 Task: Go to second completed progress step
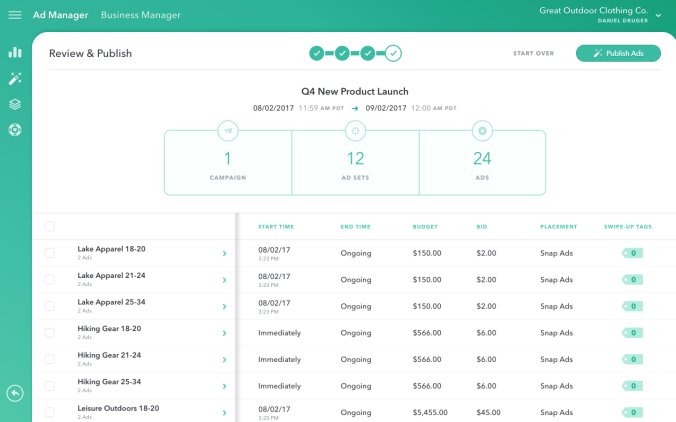tap(342, 53)
